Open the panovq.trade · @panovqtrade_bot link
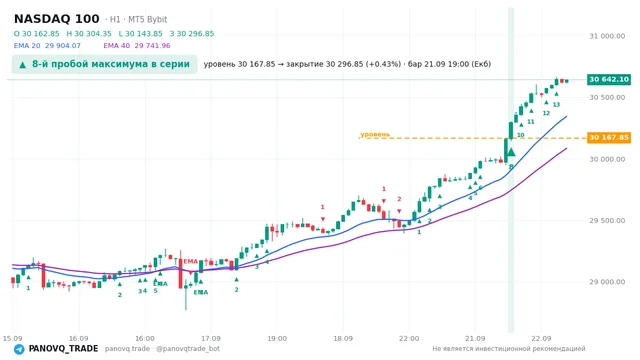 [x=162, y=349]
